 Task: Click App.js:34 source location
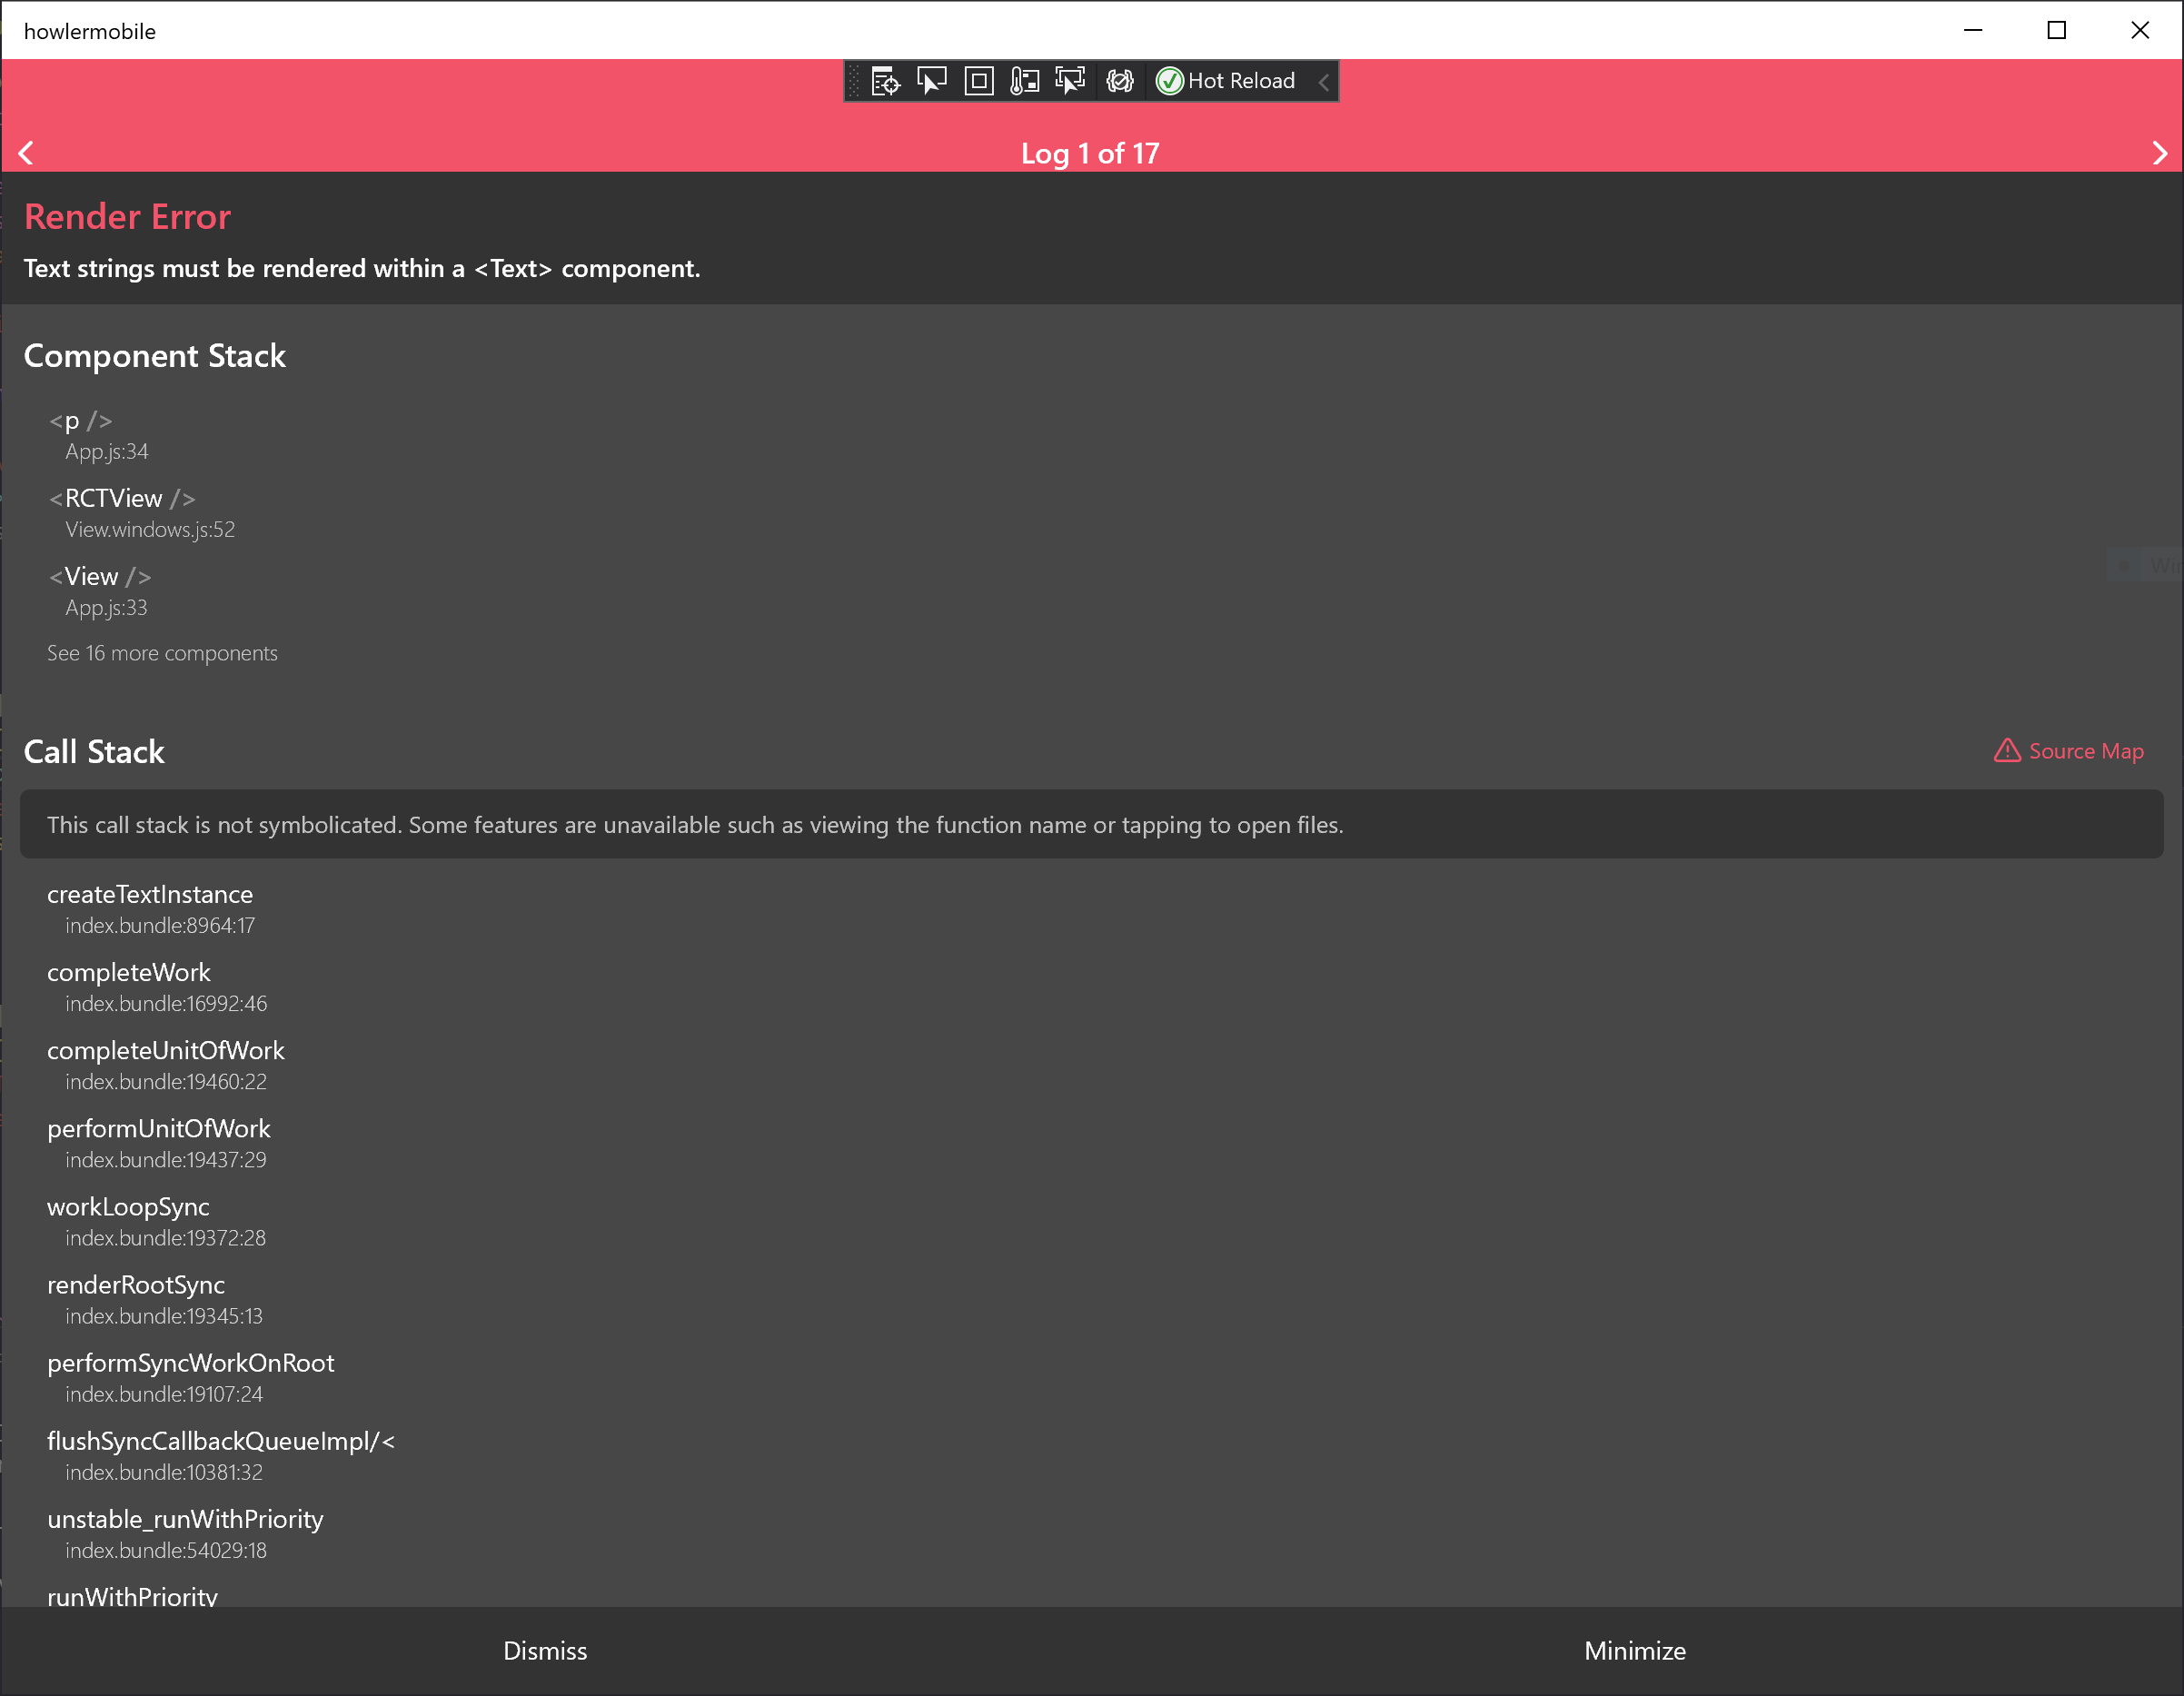pos(107,452)
